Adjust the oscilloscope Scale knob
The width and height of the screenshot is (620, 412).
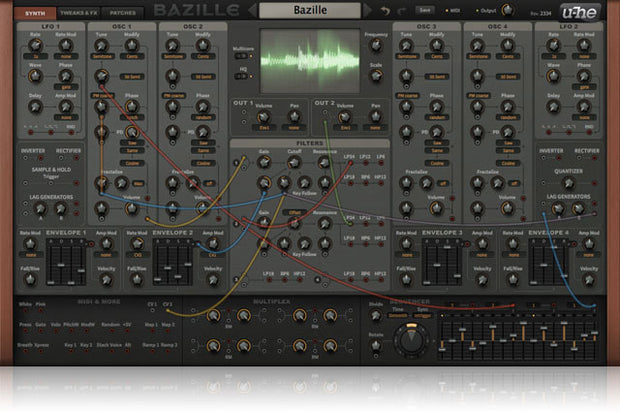point(376,76)
